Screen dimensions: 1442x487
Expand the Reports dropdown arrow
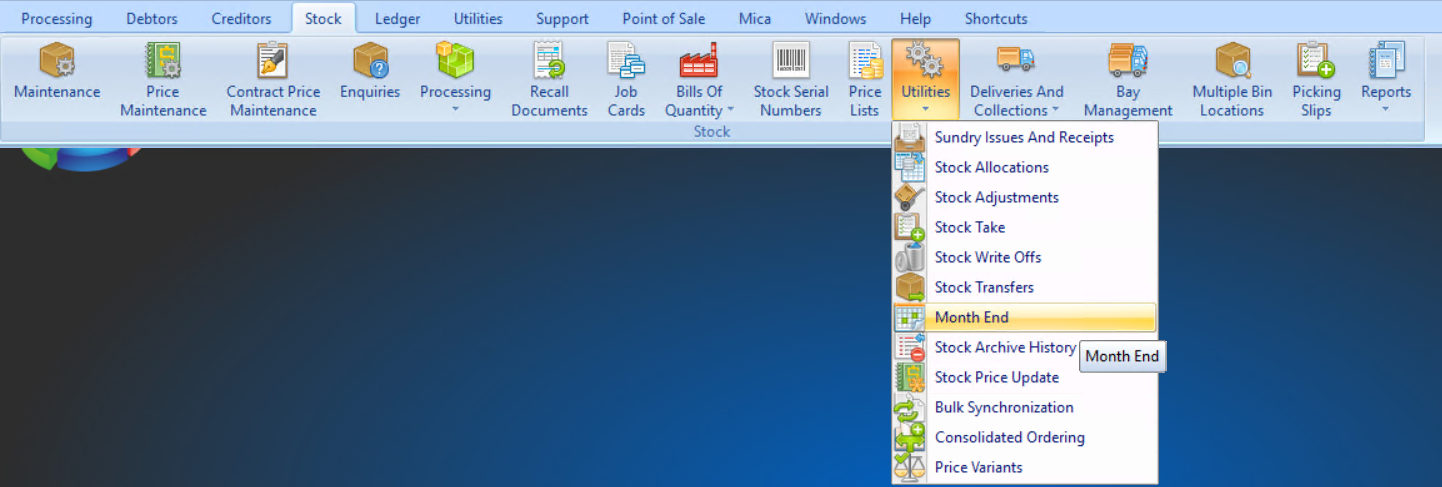click(x=1386, y=110)
